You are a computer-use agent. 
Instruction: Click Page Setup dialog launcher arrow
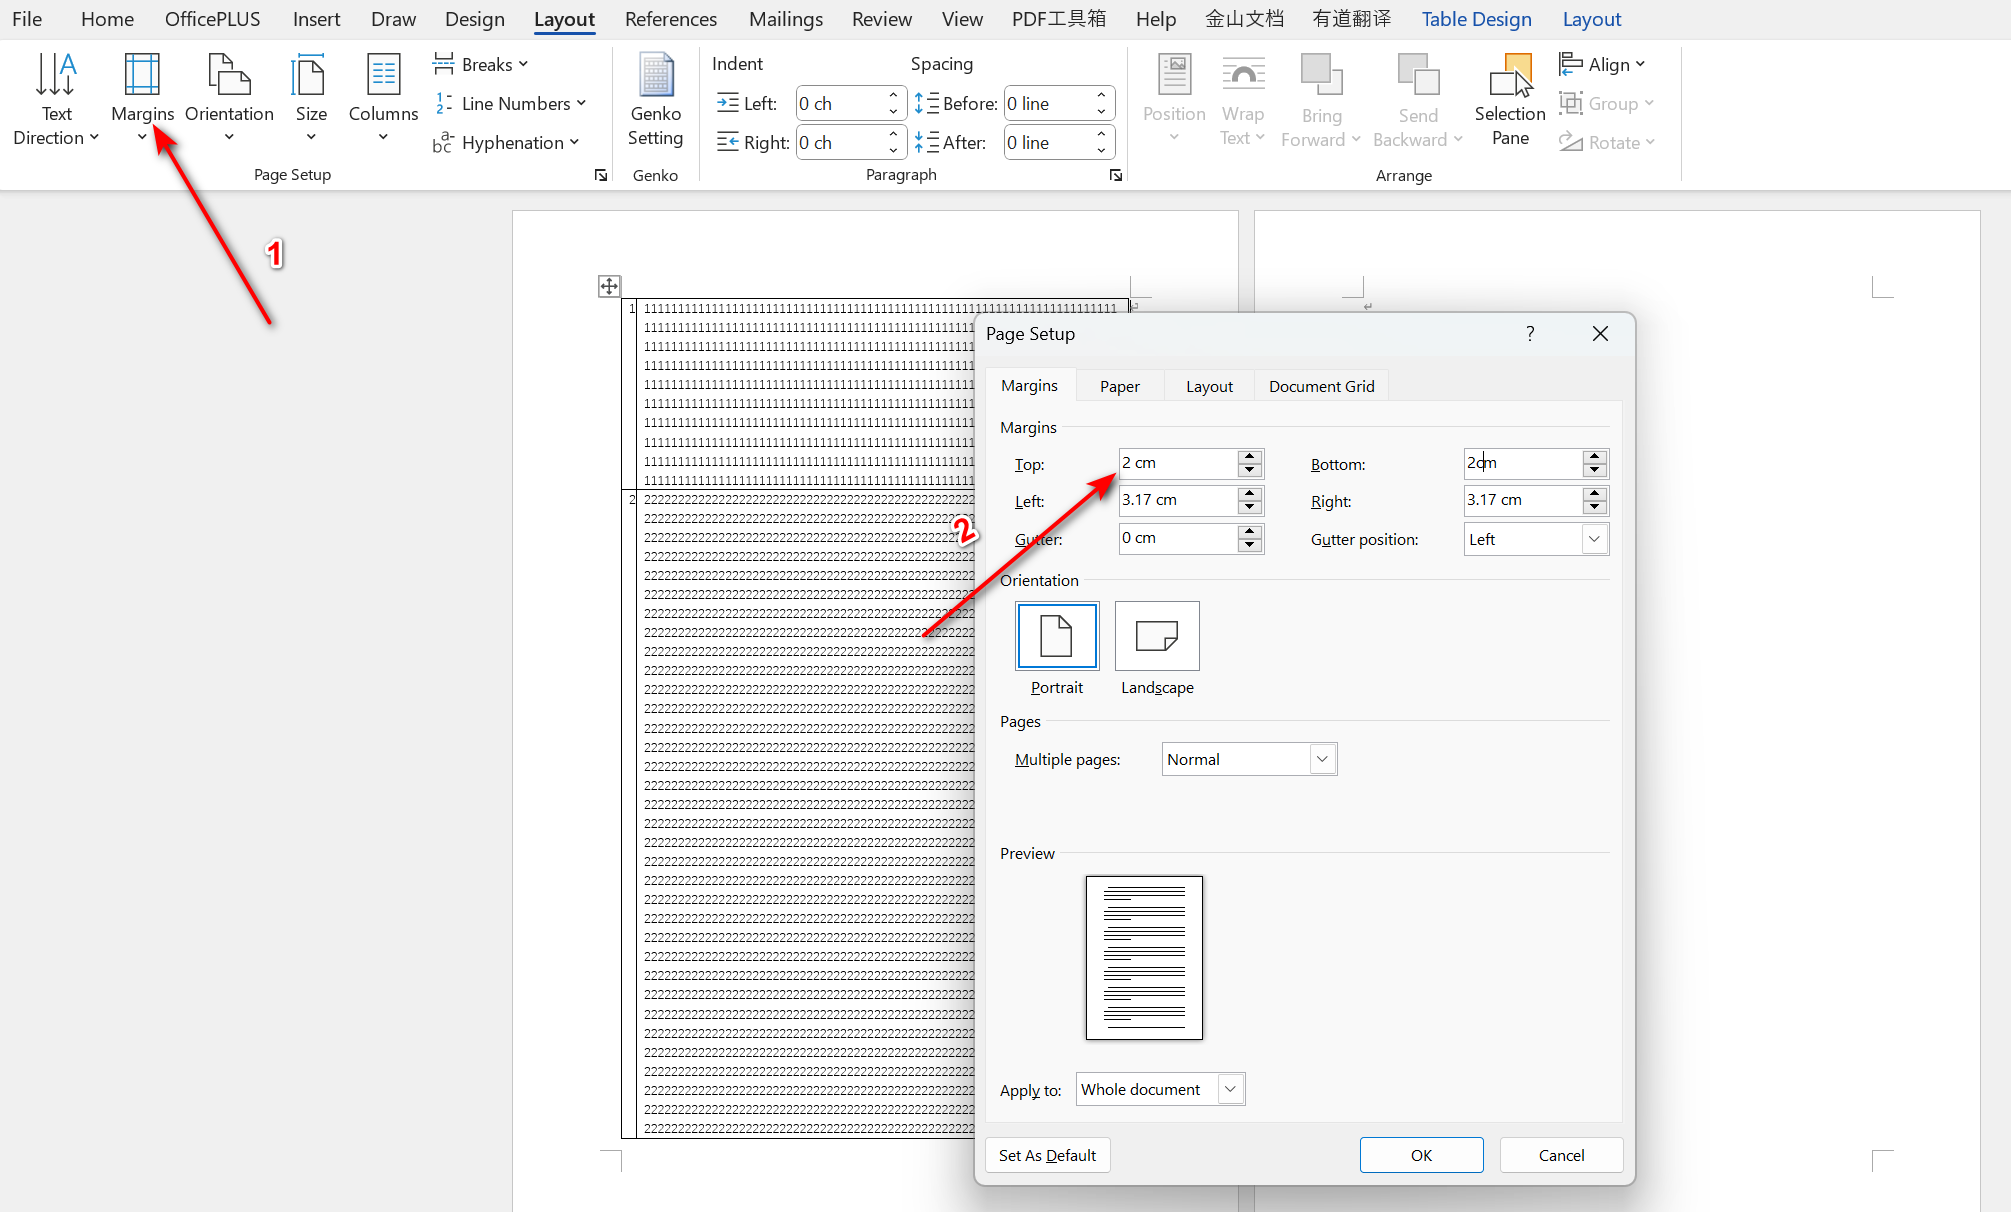tap(601, 175)
